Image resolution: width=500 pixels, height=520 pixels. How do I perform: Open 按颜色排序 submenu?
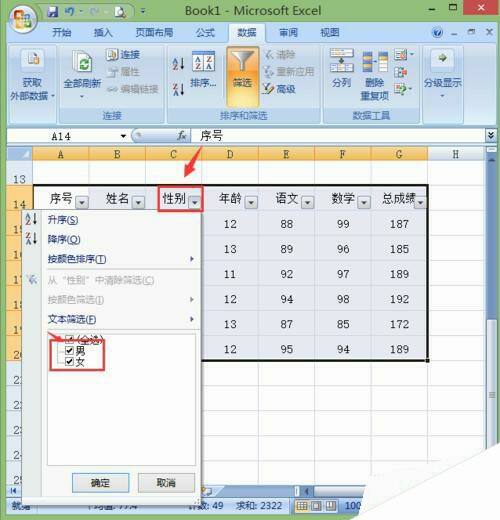tap(122, 259)
